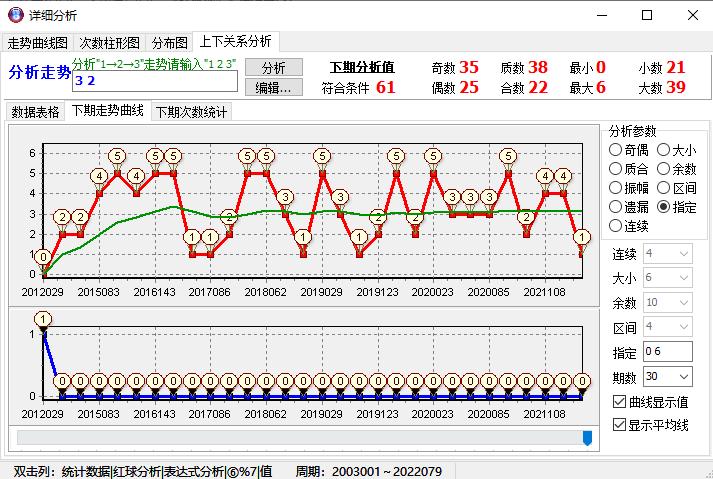
Task: Click the 偶数 value 25
Action: click(469, 87)
